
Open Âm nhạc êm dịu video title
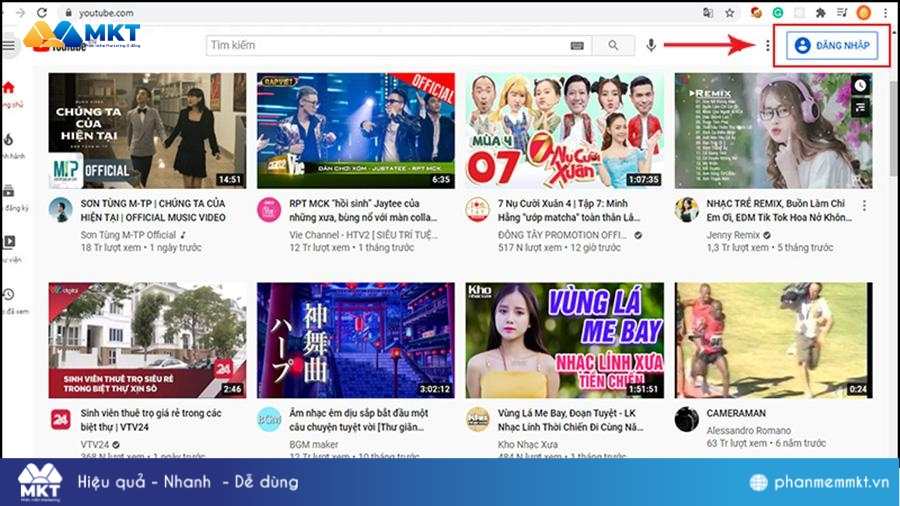pos(359,420)
